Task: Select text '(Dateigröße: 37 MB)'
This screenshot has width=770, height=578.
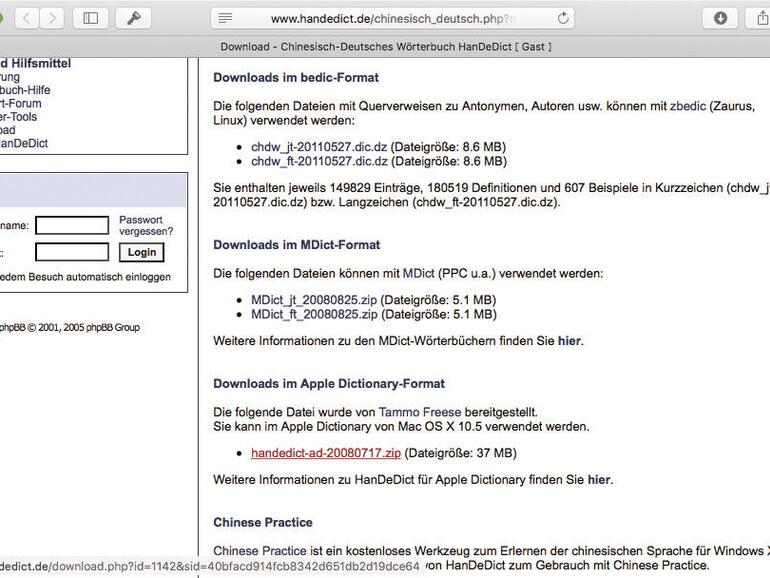Action: click(460, 453)
